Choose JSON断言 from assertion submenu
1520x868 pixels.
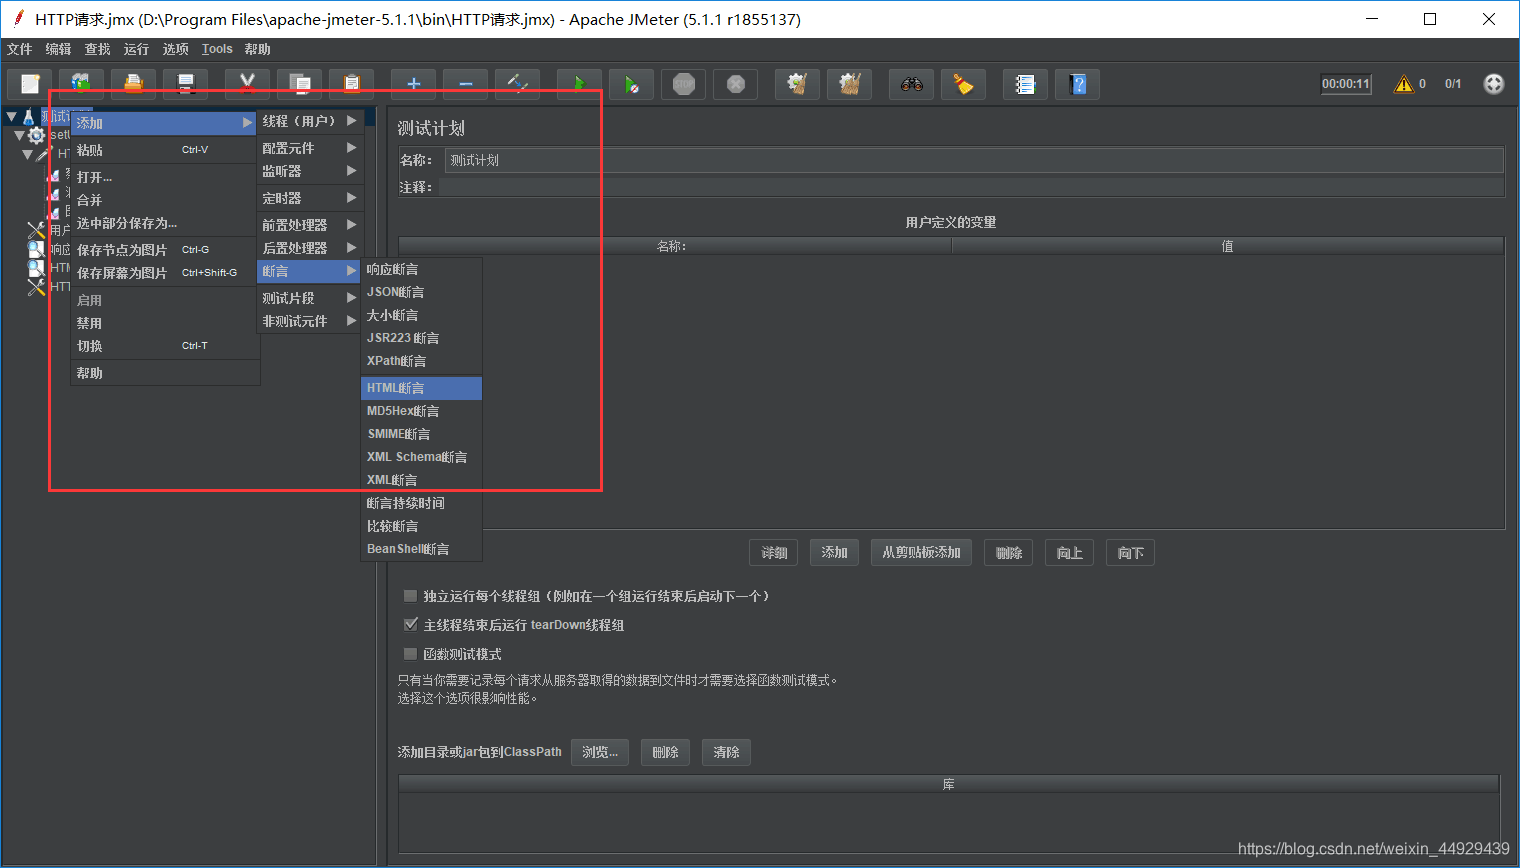click(x=421, y=292)
